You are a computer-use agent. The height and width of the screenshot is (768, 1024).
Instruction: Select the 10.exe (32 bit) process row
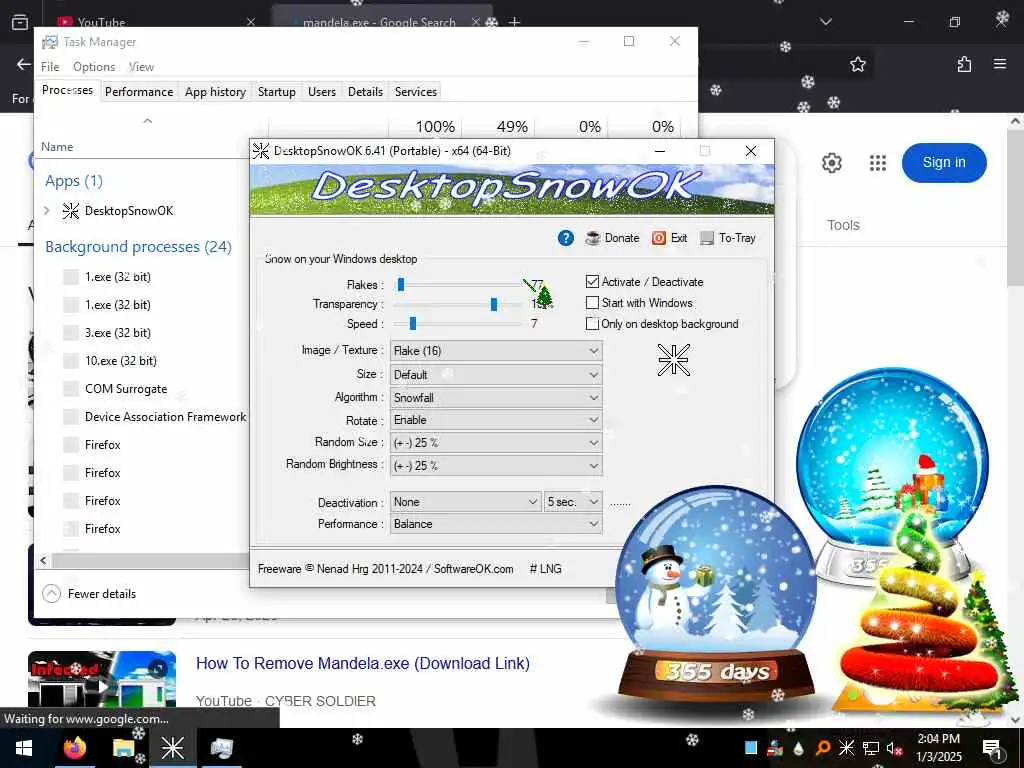tap(141, 360)
